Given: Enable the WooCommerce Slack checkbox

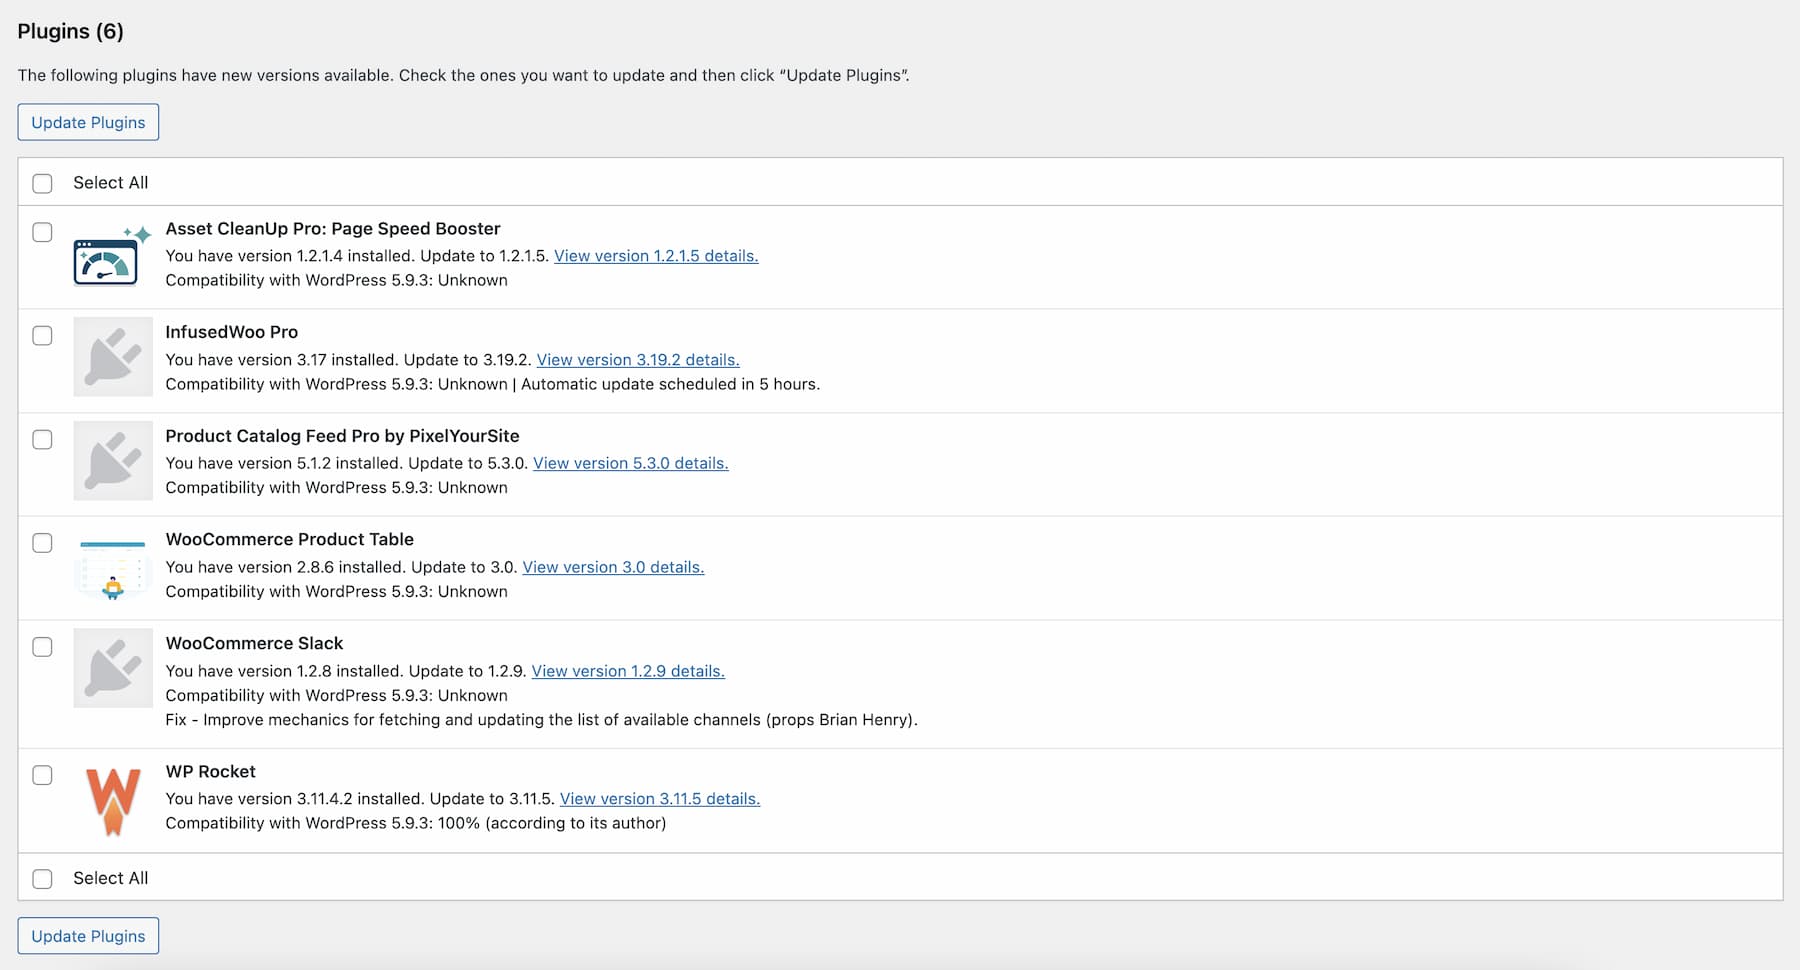Looking at the screenshot, I should point(42,647).
